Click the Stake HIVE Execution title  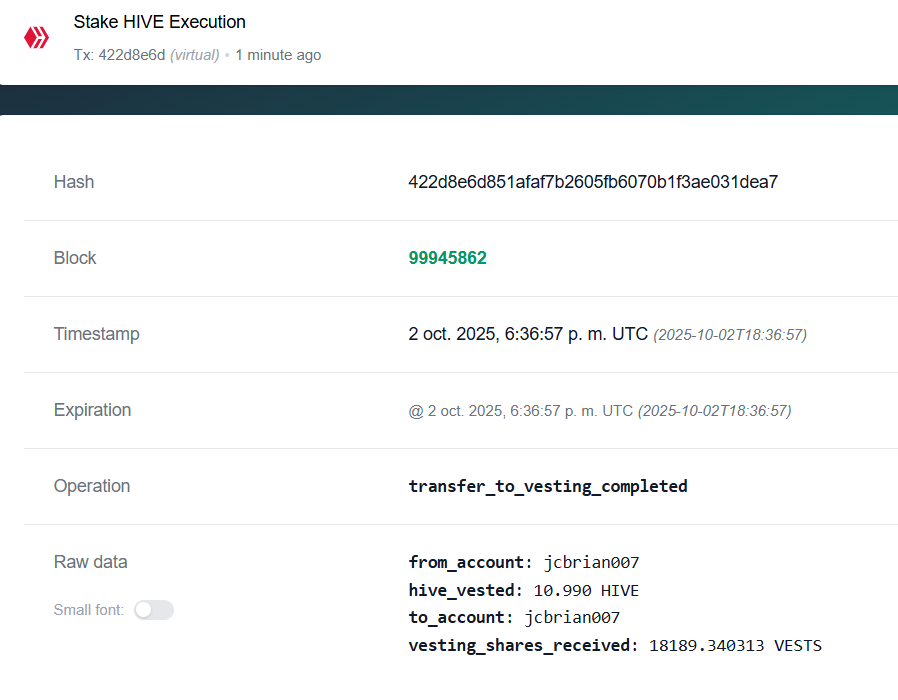[159, 22]
